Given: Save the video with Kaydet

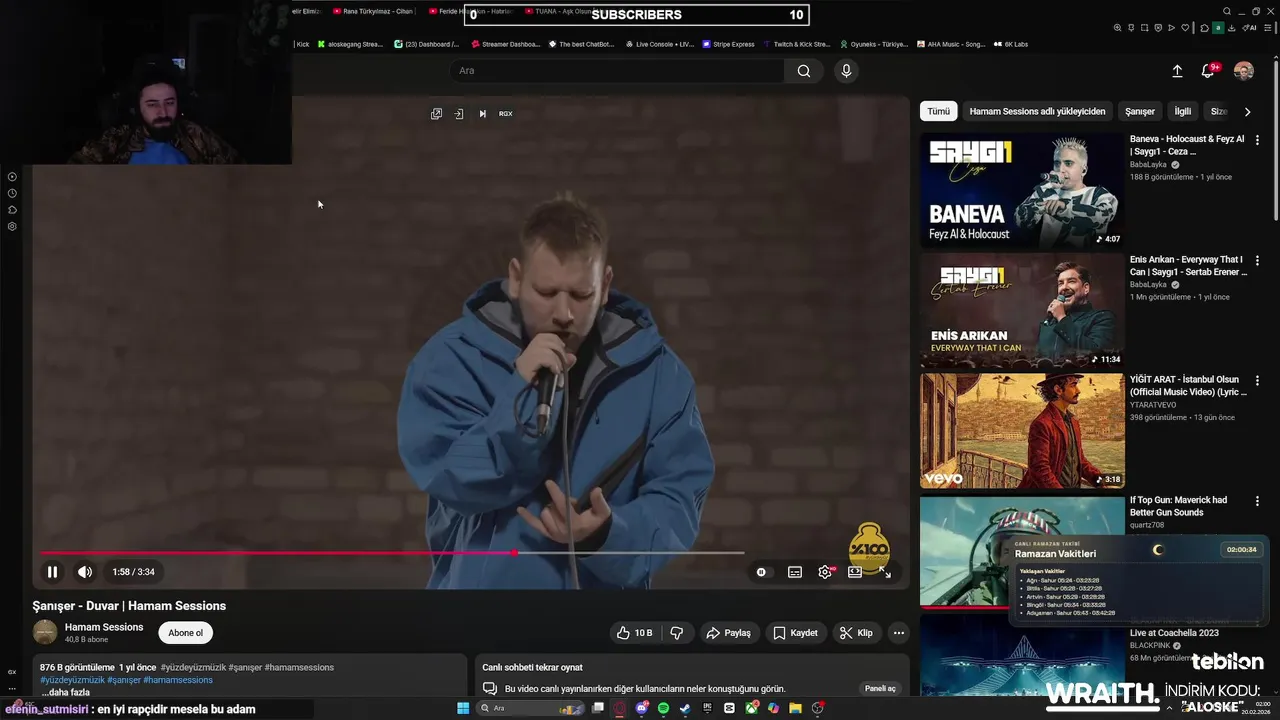Looking at the screenshot, I should tap(795, 633).
